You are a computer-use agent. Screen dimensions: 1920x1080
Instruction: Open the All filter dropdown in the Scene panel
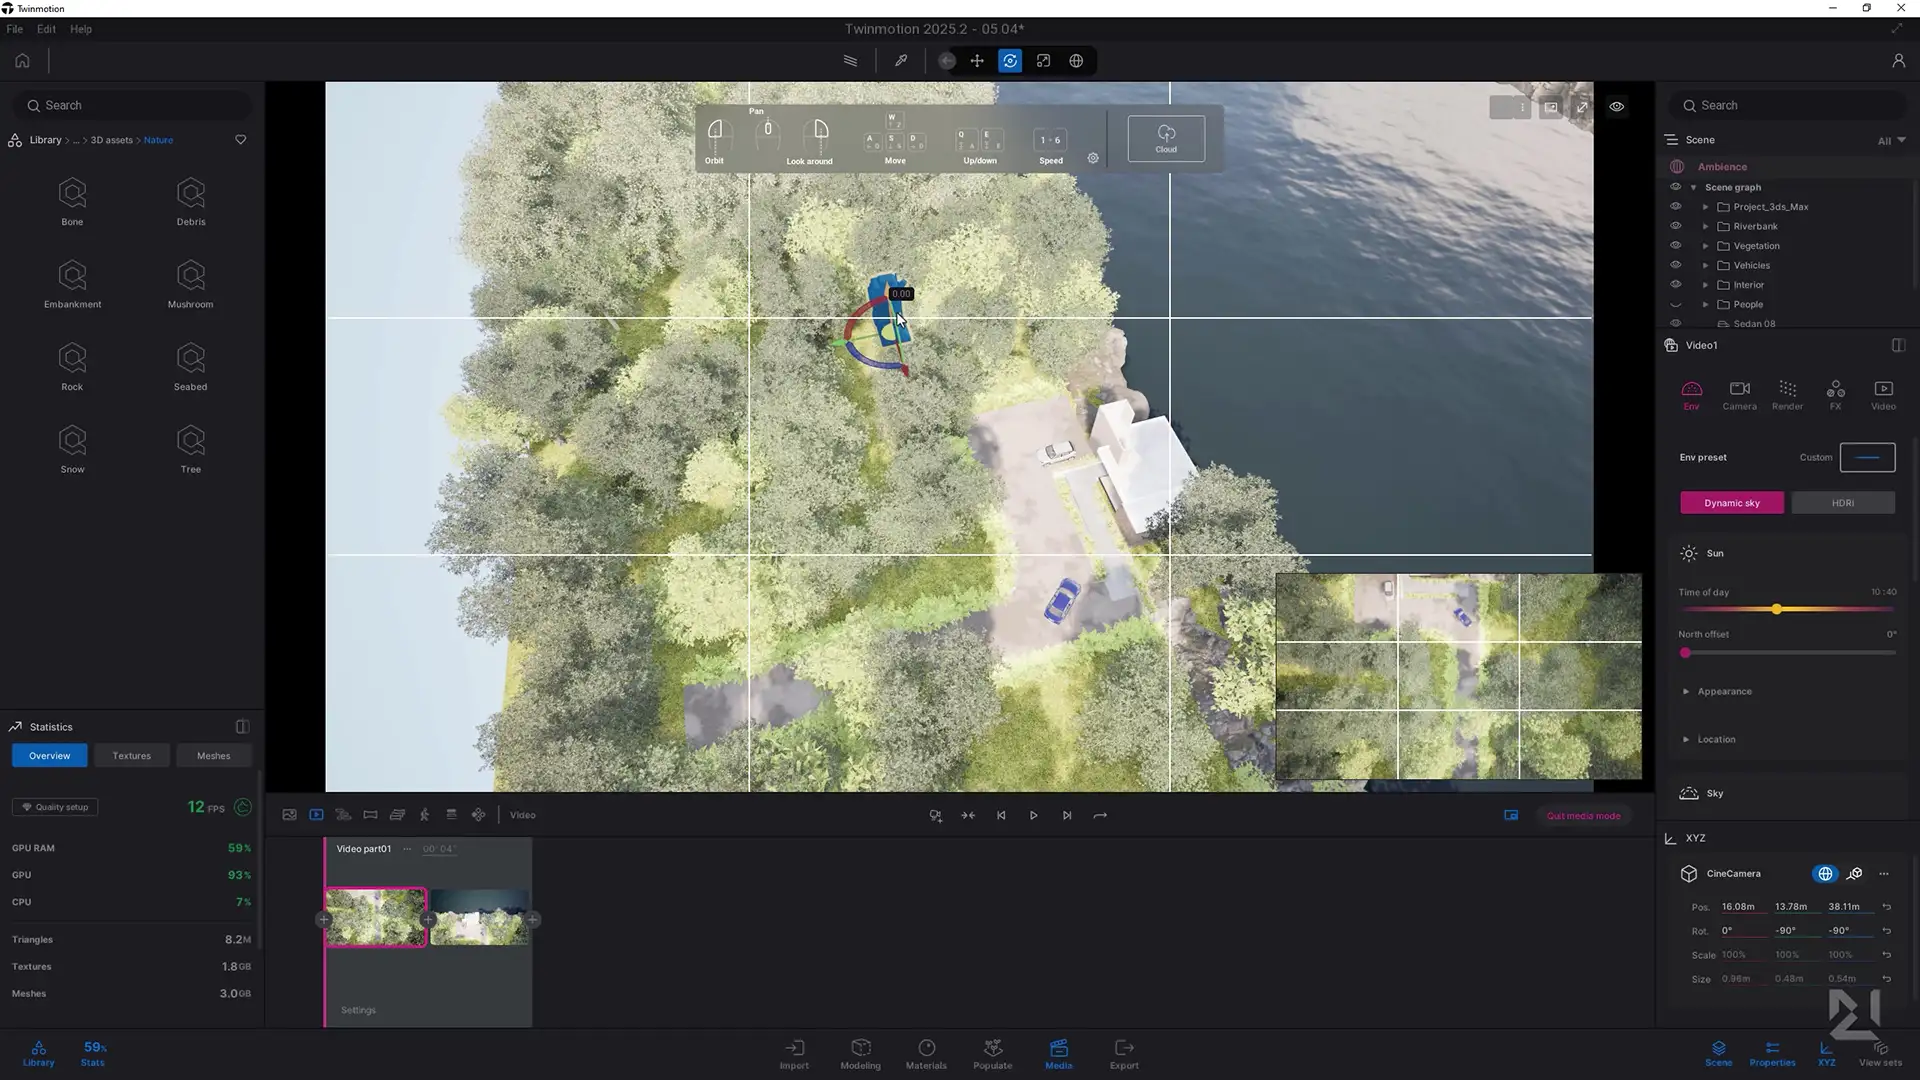pos(1891,140)
